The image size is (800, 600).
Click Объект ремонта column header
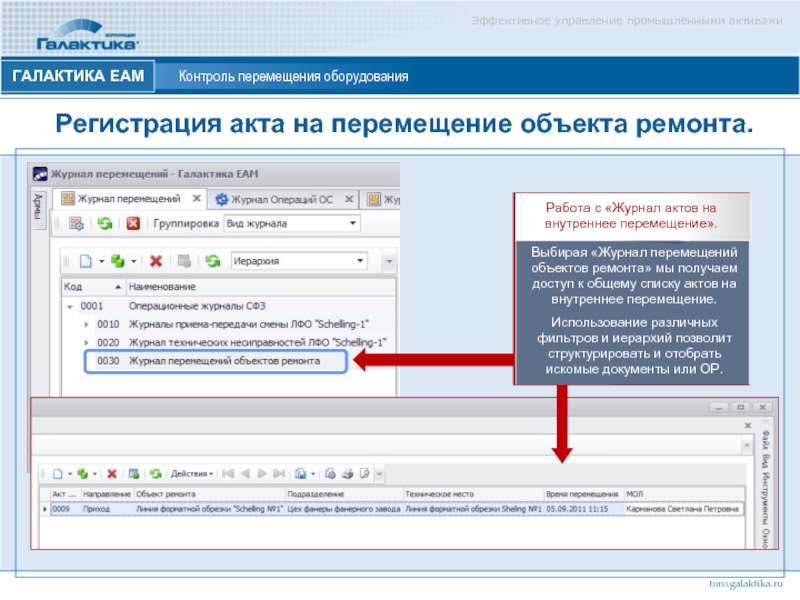209,494
